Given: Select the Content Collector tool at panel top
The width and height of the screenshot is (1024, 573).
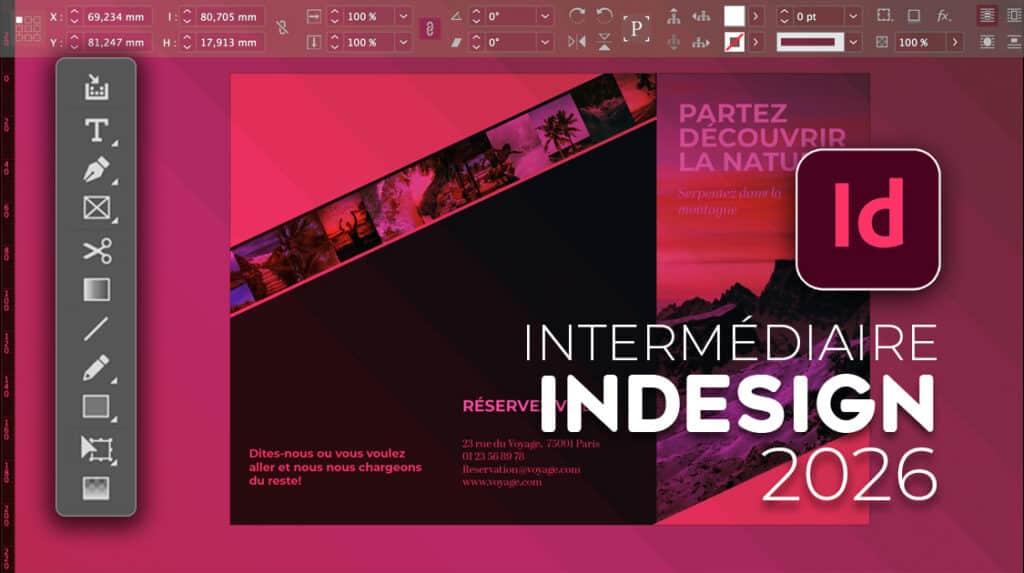Looking at the screenshot, I should click(x=96, y=87).
